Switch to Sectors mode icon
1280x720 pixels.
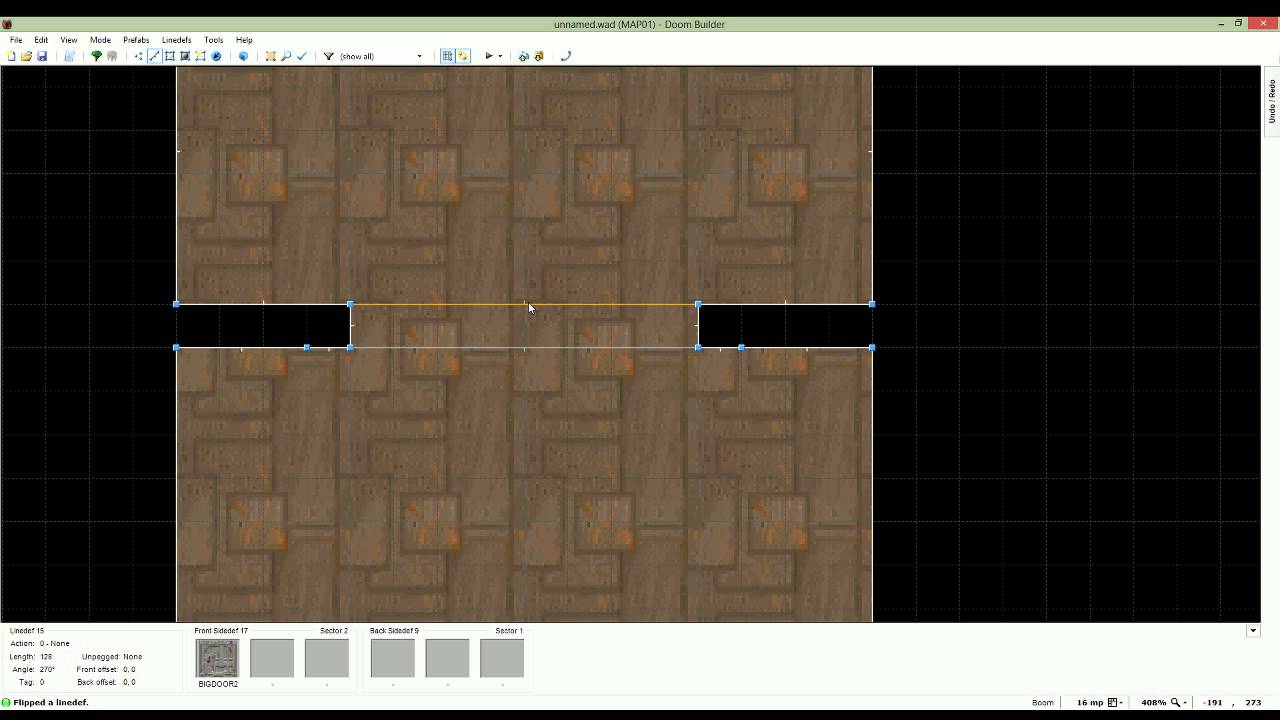(169, 56)
